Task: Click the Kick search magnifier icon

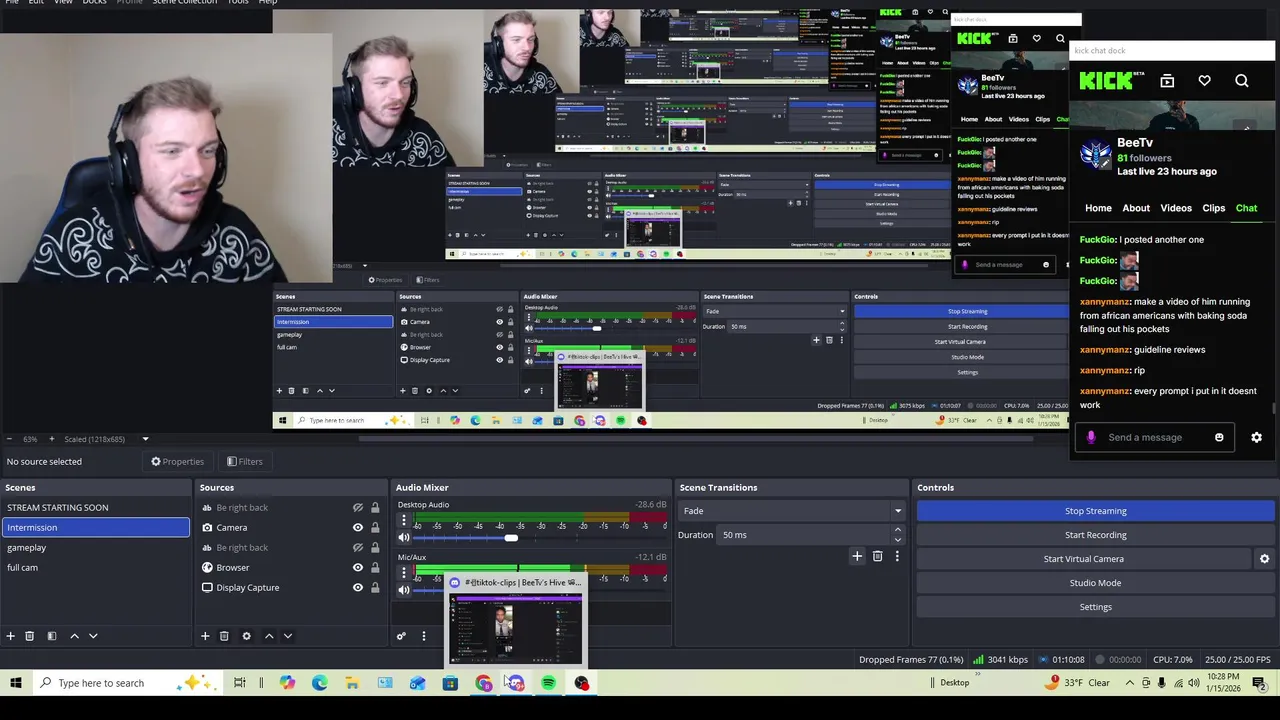Action: point(1242,81)
